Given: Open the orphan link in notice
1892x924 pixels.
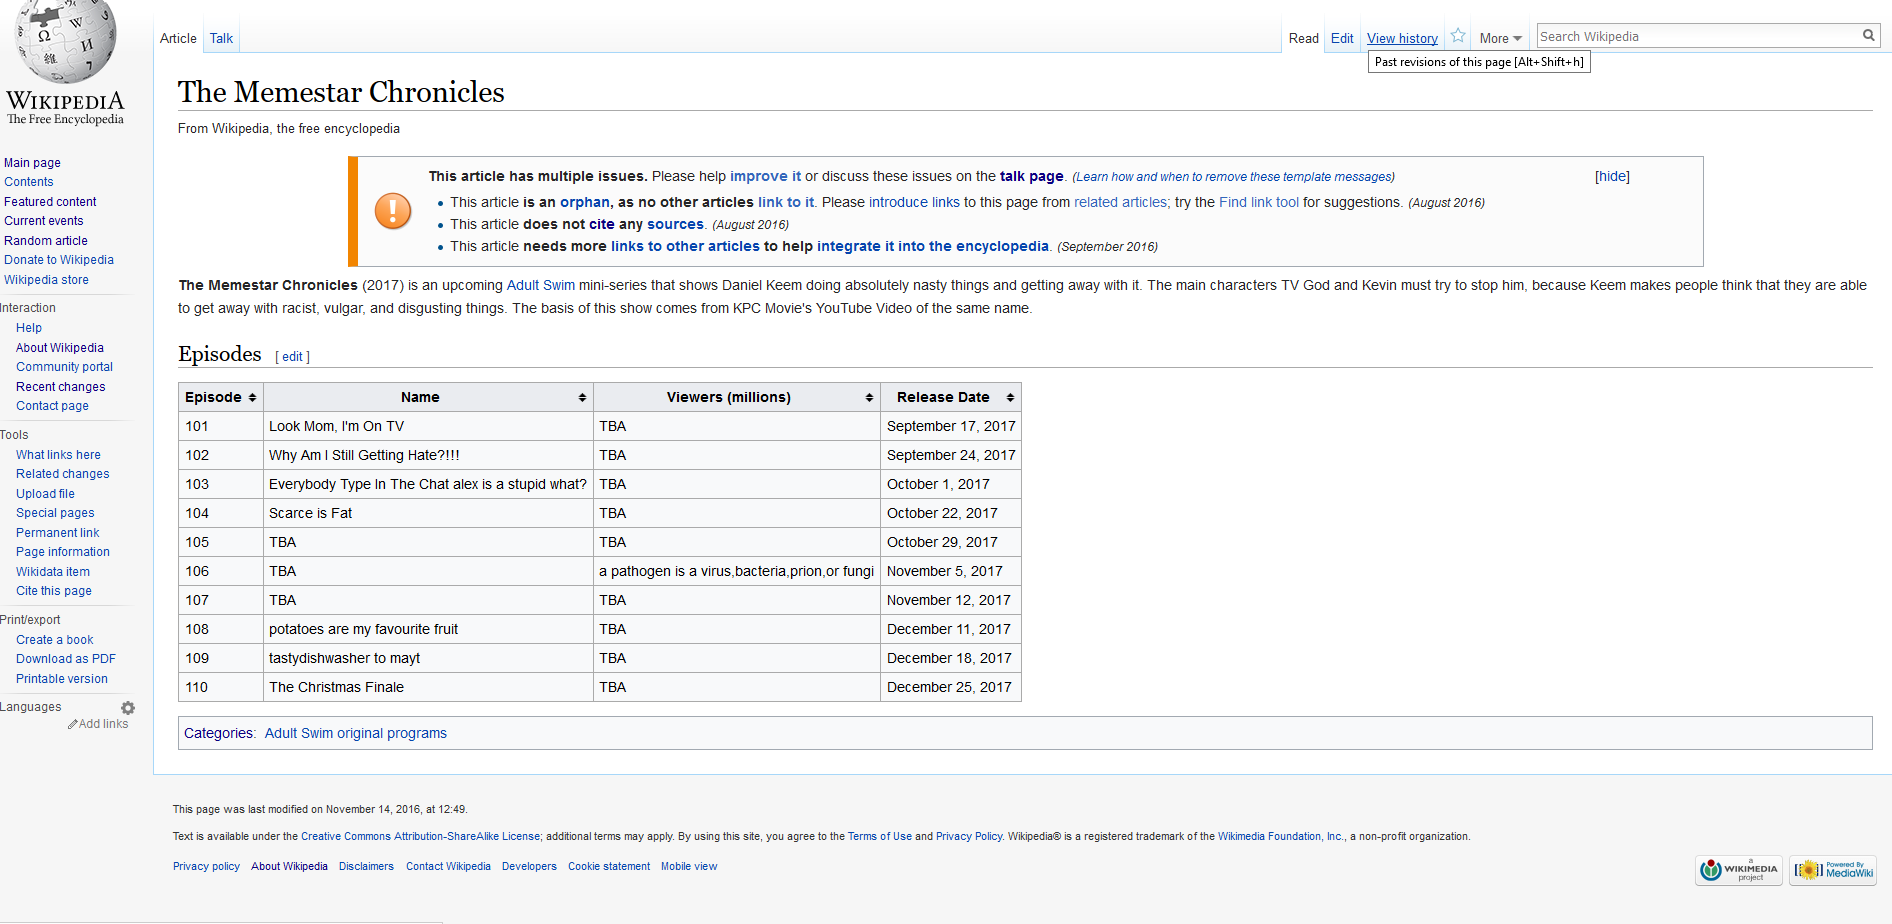Looking at the screenshot, I should pos(585,202).
